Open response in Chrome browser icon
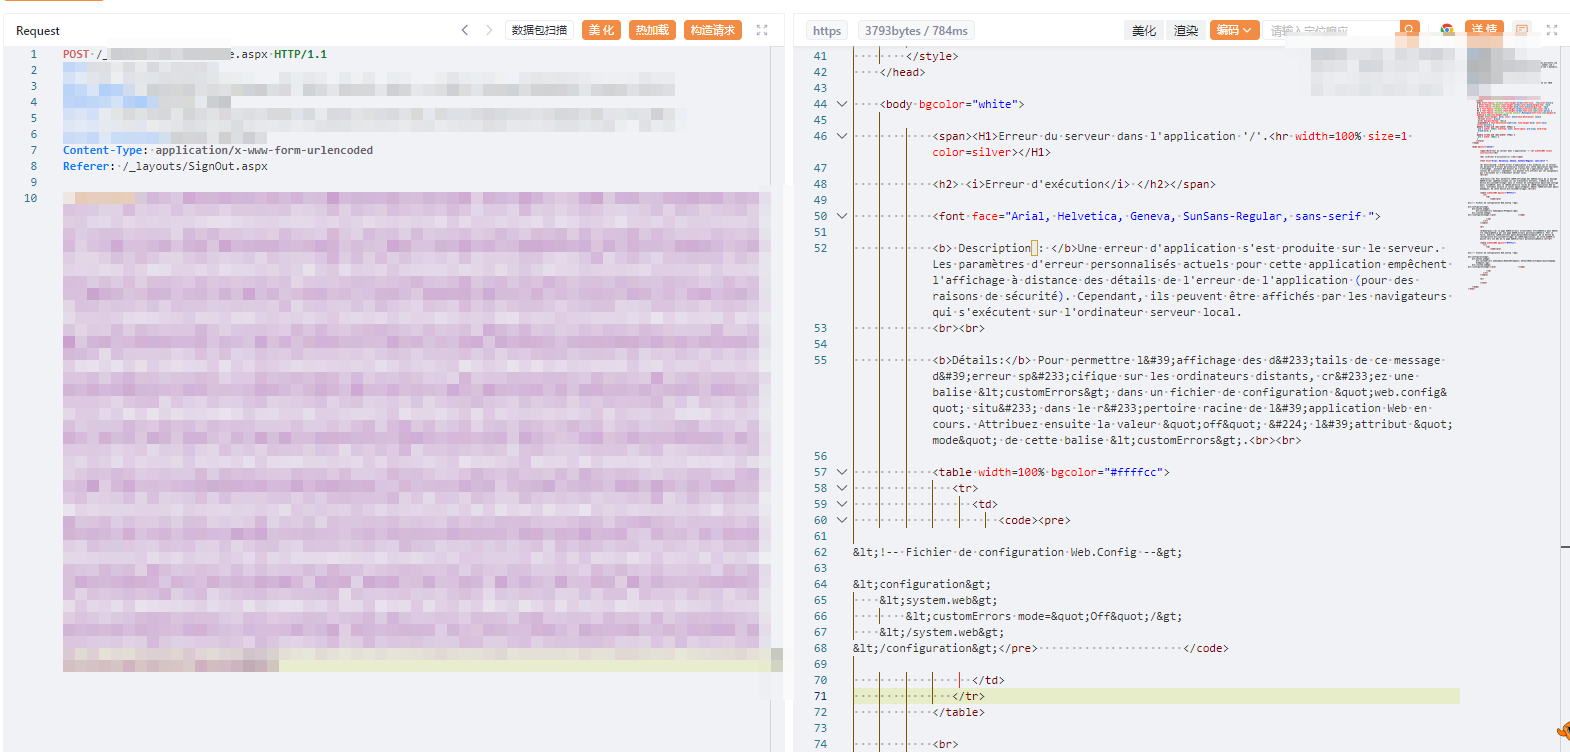The width and height of the screenshot is (1570, 752). tap(1447, 30)
